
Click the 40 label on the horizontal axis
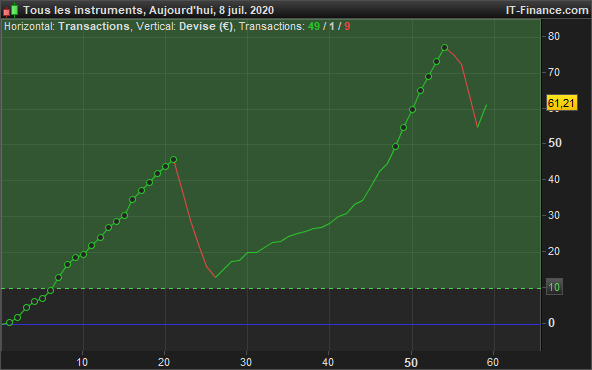[x=328, y=362]
